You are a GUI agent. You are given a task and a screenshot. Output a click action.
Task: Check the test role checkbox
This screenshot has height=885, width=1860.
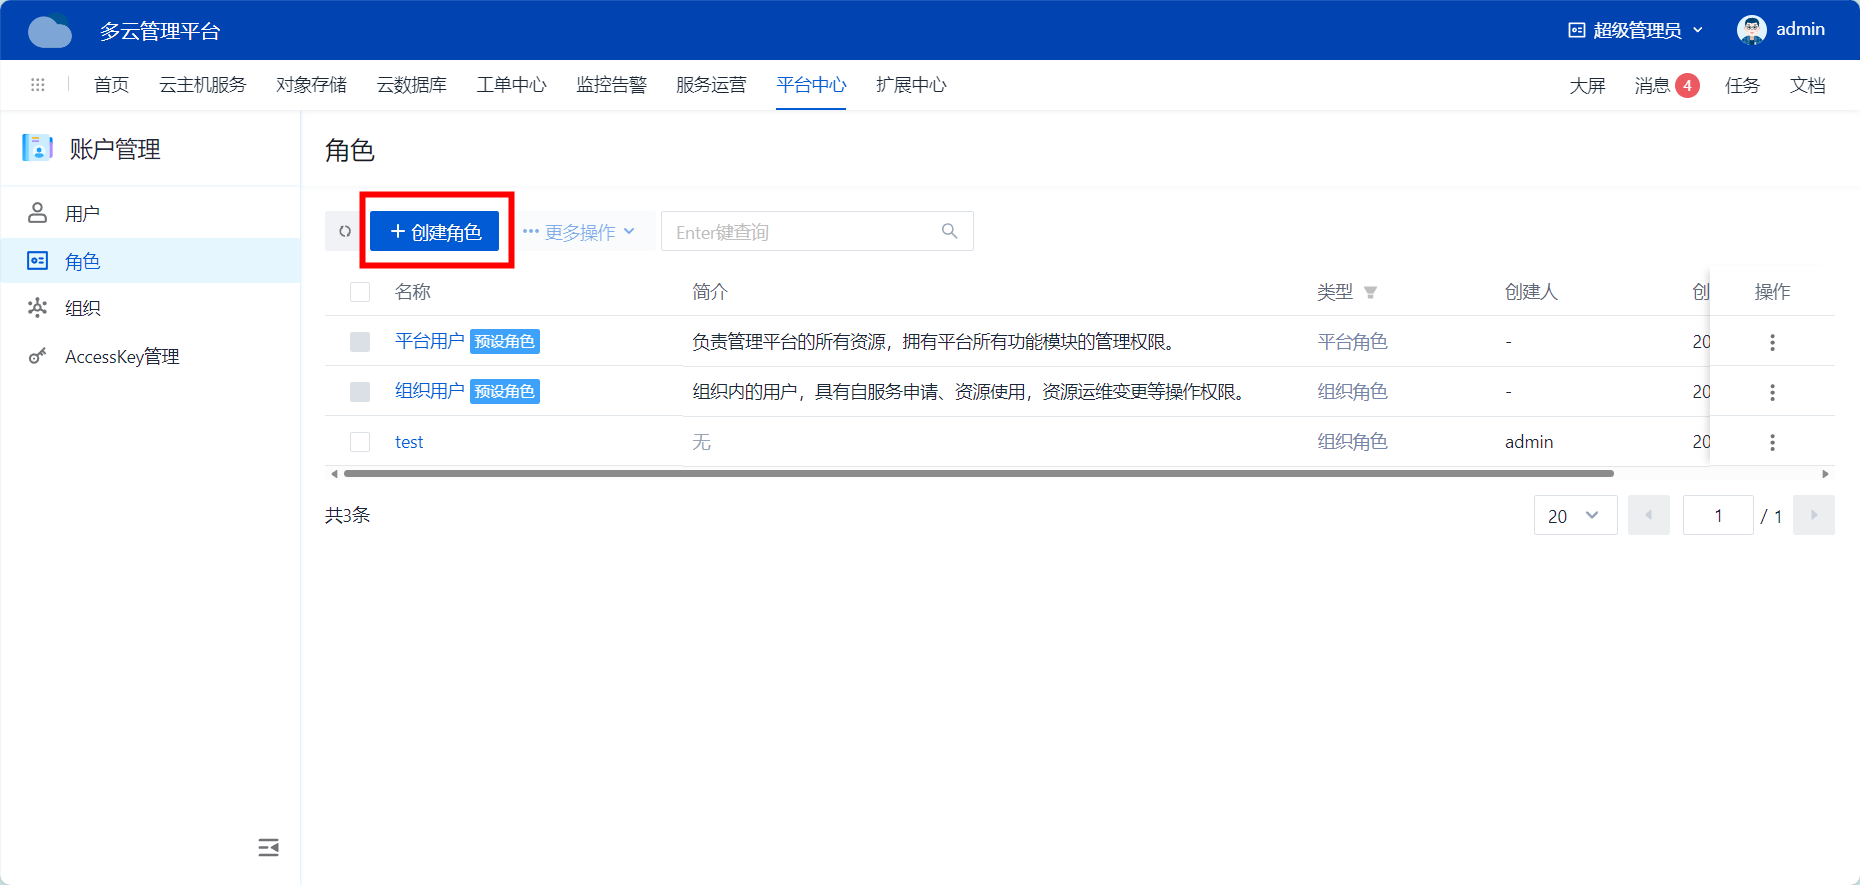click(360, 442)
